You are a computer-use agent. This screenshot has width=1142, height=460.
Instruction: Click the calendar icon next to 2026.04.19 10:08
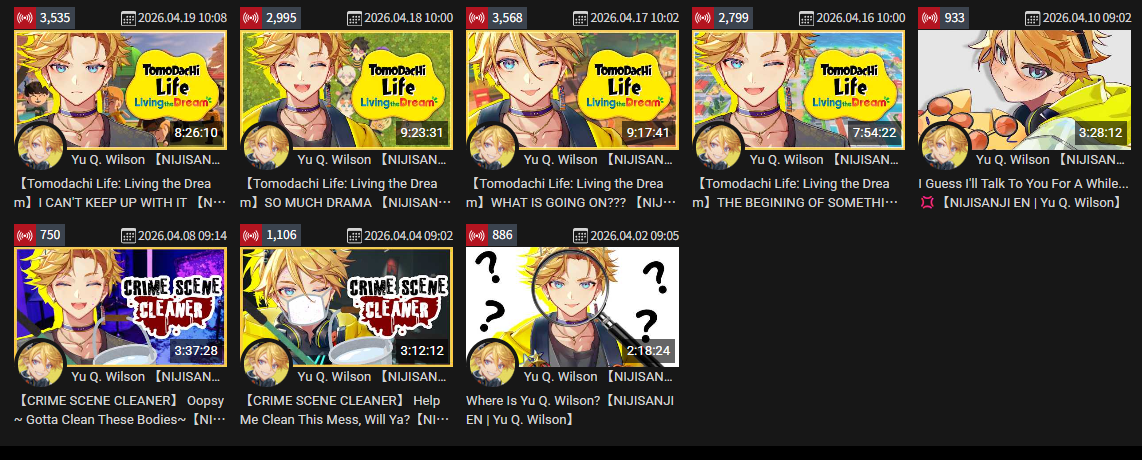pyautogui.click(x=128, y=18)
